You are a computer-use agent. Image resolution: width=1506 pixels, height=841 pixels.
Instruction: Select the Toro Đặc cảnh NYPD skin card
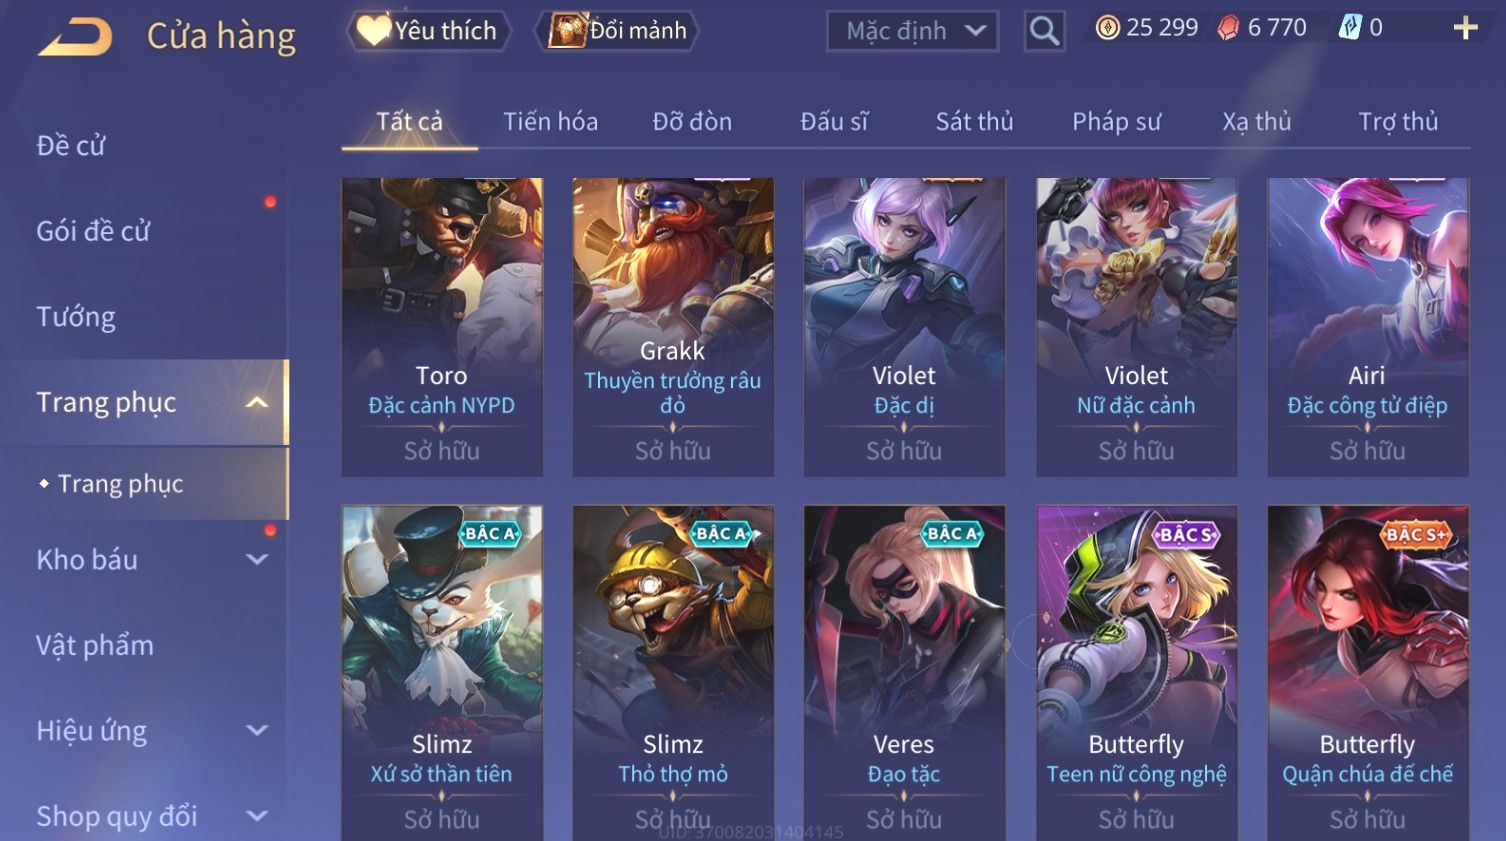pos(442,327)
